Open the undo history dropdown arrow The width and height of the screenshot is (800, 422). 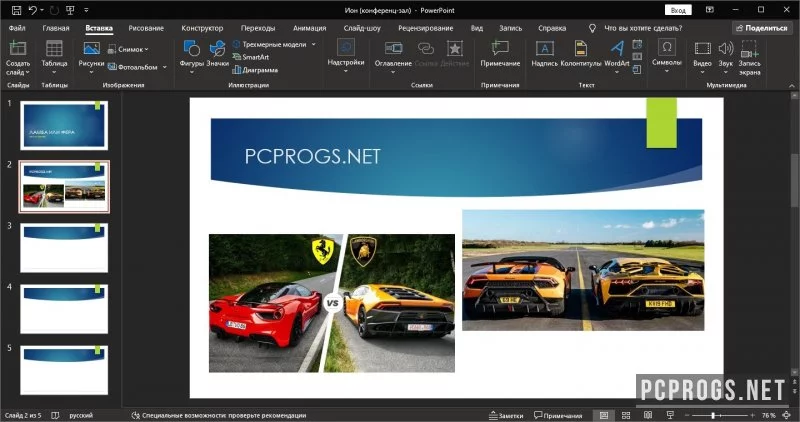point(41,10)
